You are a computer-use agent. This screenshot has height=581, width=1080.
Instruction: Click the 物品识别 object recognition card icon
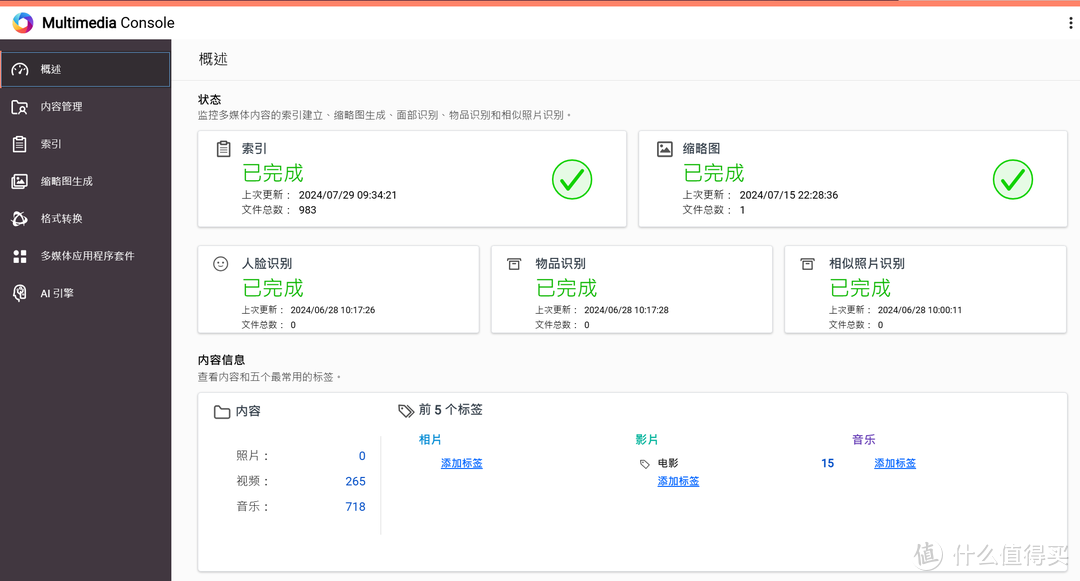[x=513, y=263]
